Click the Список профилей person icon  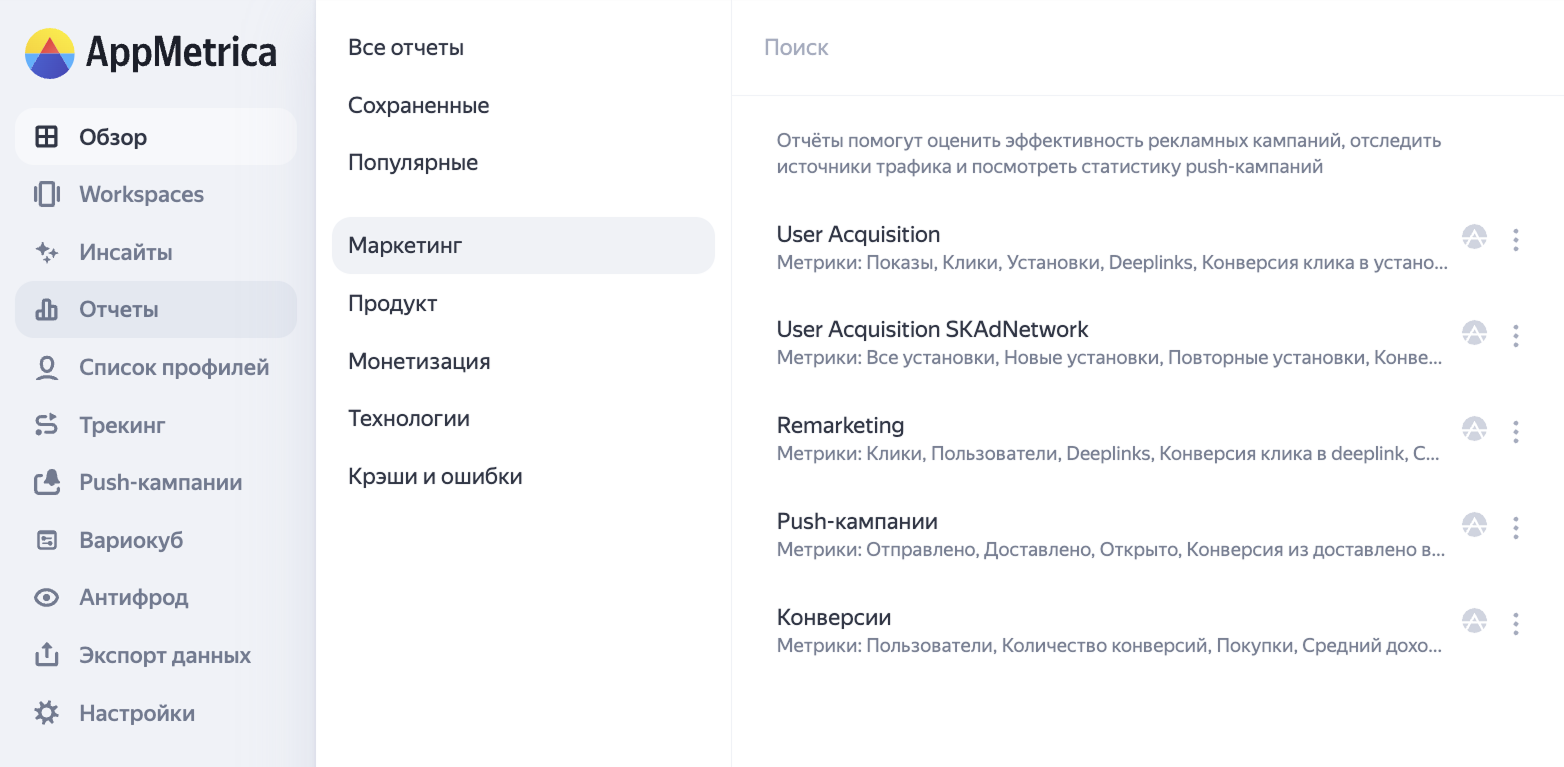click(47, 368)
